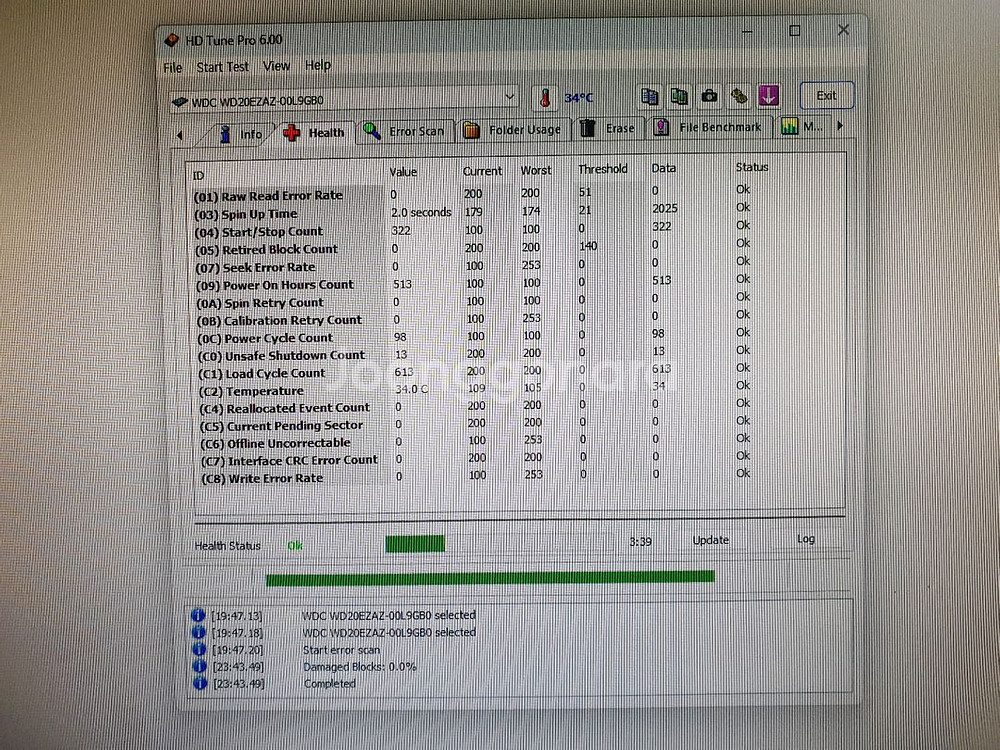Click the Damaged Blocks: 0.0% log entry

pyautogui.click(x=360, y=666)
